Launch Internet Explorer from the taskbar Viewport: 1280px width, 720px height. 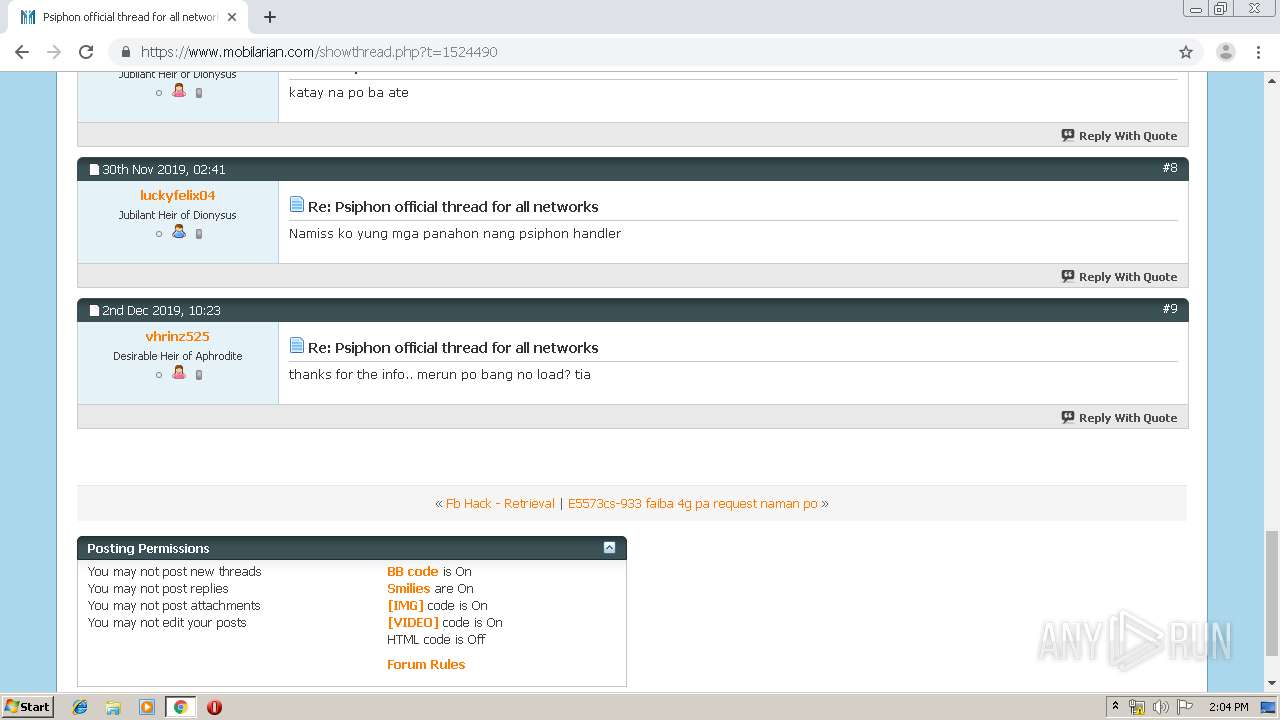click(x=80, y=707)
